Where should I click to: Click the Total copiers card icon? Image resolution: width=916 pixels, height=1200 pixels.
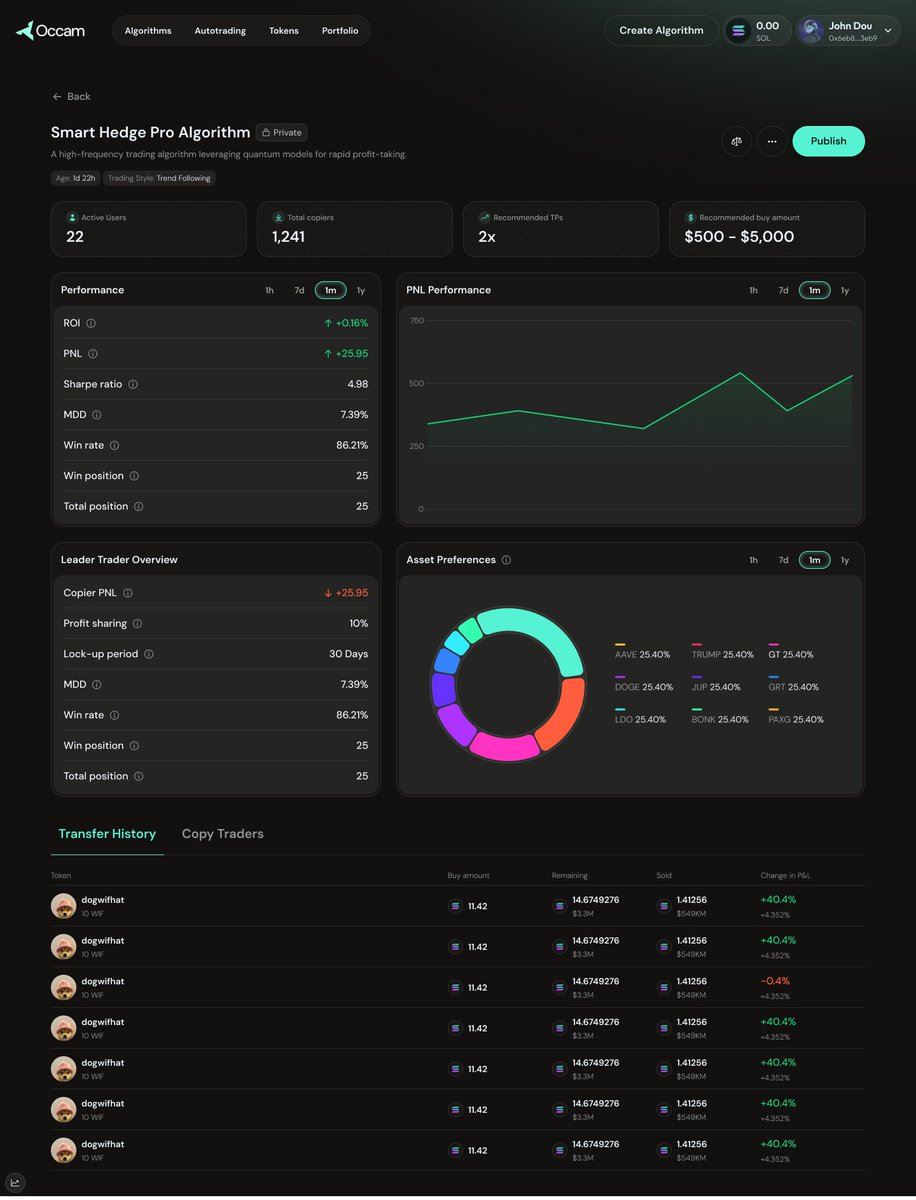[278, 217]
